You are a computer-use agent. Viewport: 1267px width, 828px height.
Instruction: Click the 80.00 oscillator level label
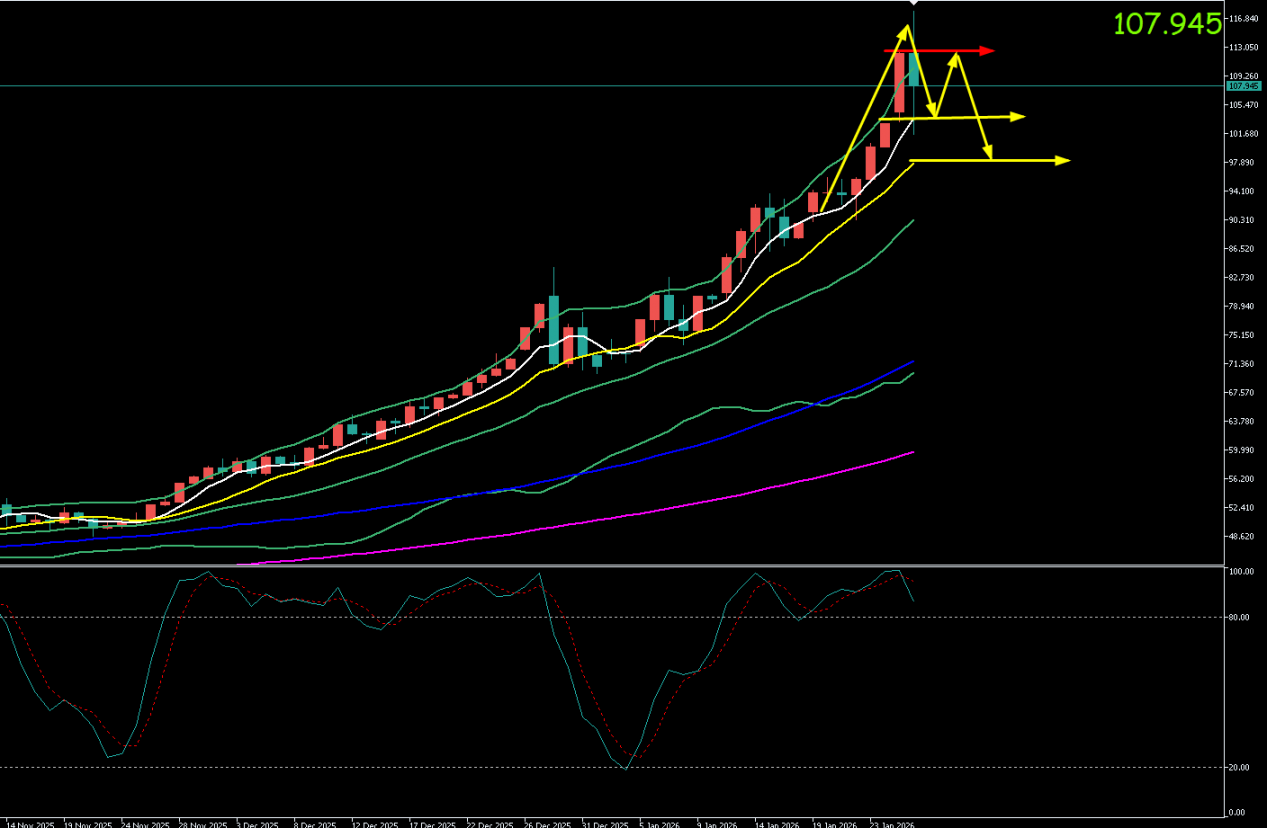click(1240, 617)
